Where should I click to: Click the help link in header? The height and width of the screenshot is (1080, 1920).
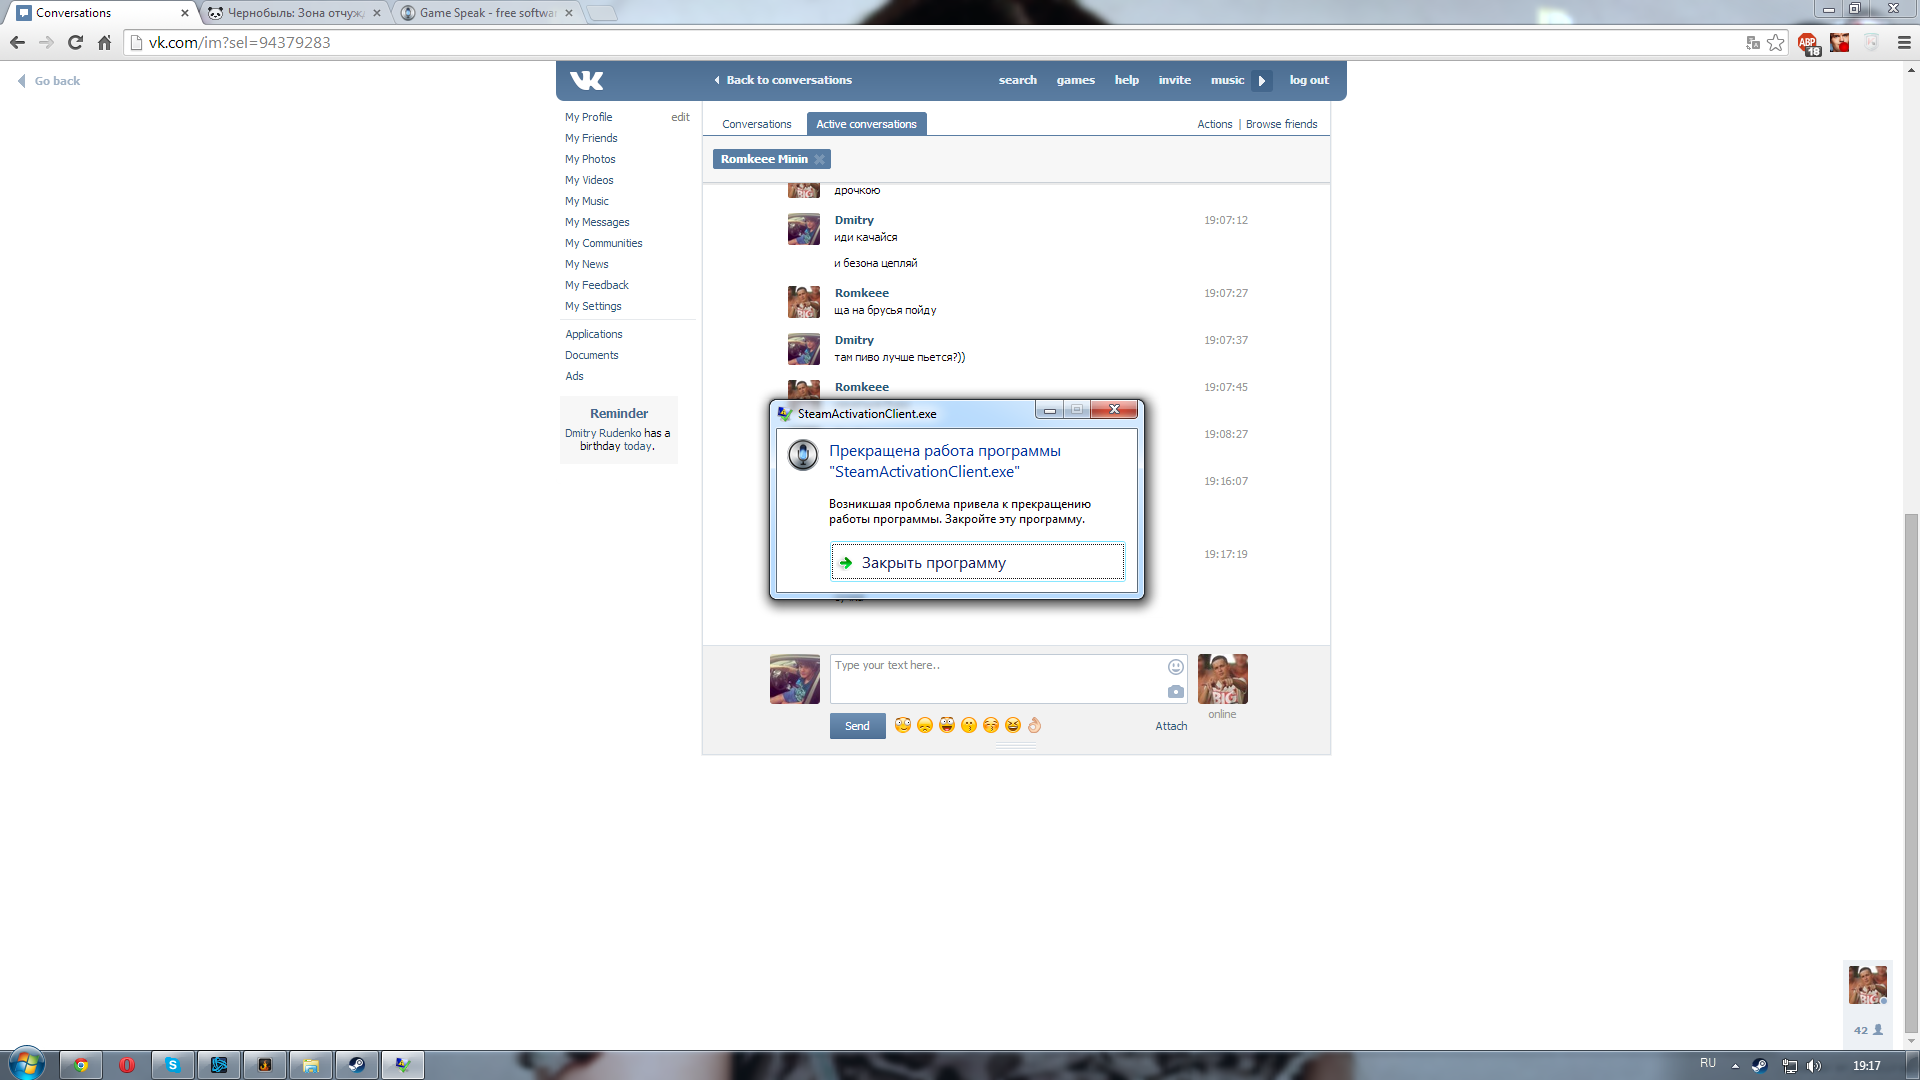coord(1126,80)
